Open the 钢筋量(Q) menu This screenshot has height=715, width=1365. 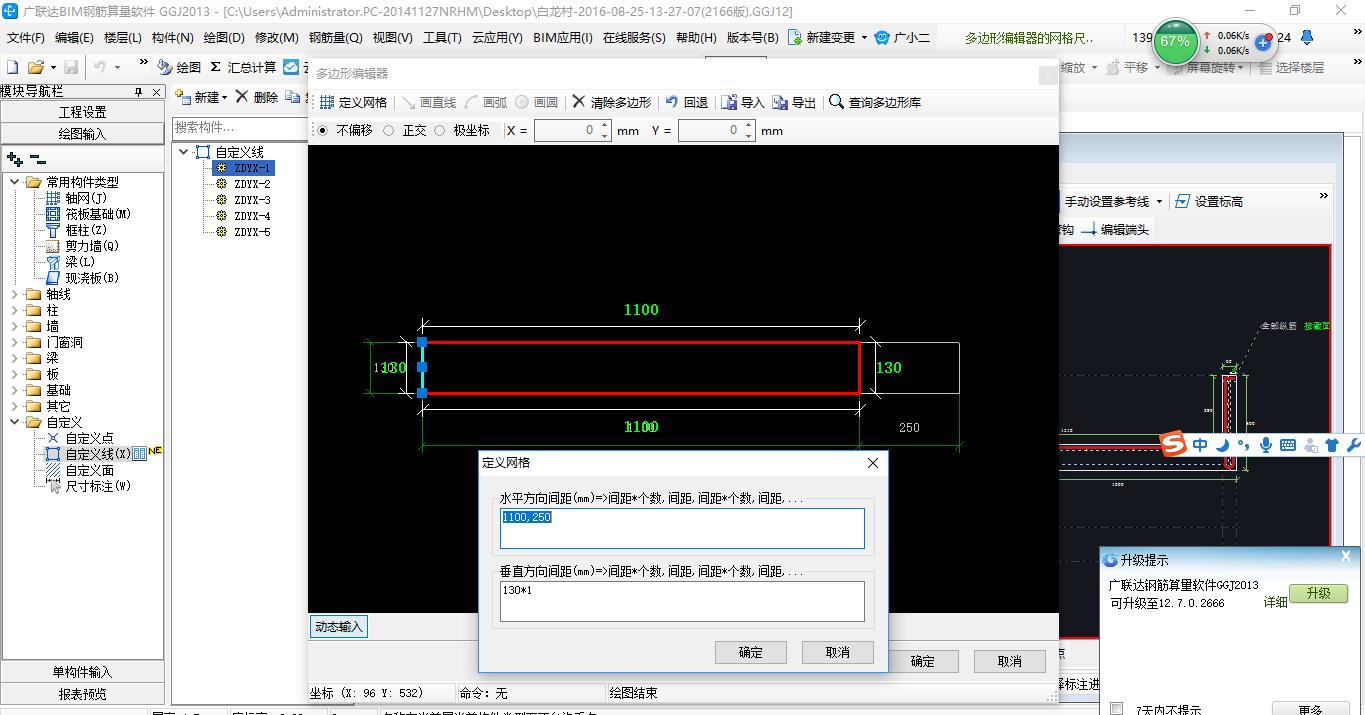pos(335,38)
